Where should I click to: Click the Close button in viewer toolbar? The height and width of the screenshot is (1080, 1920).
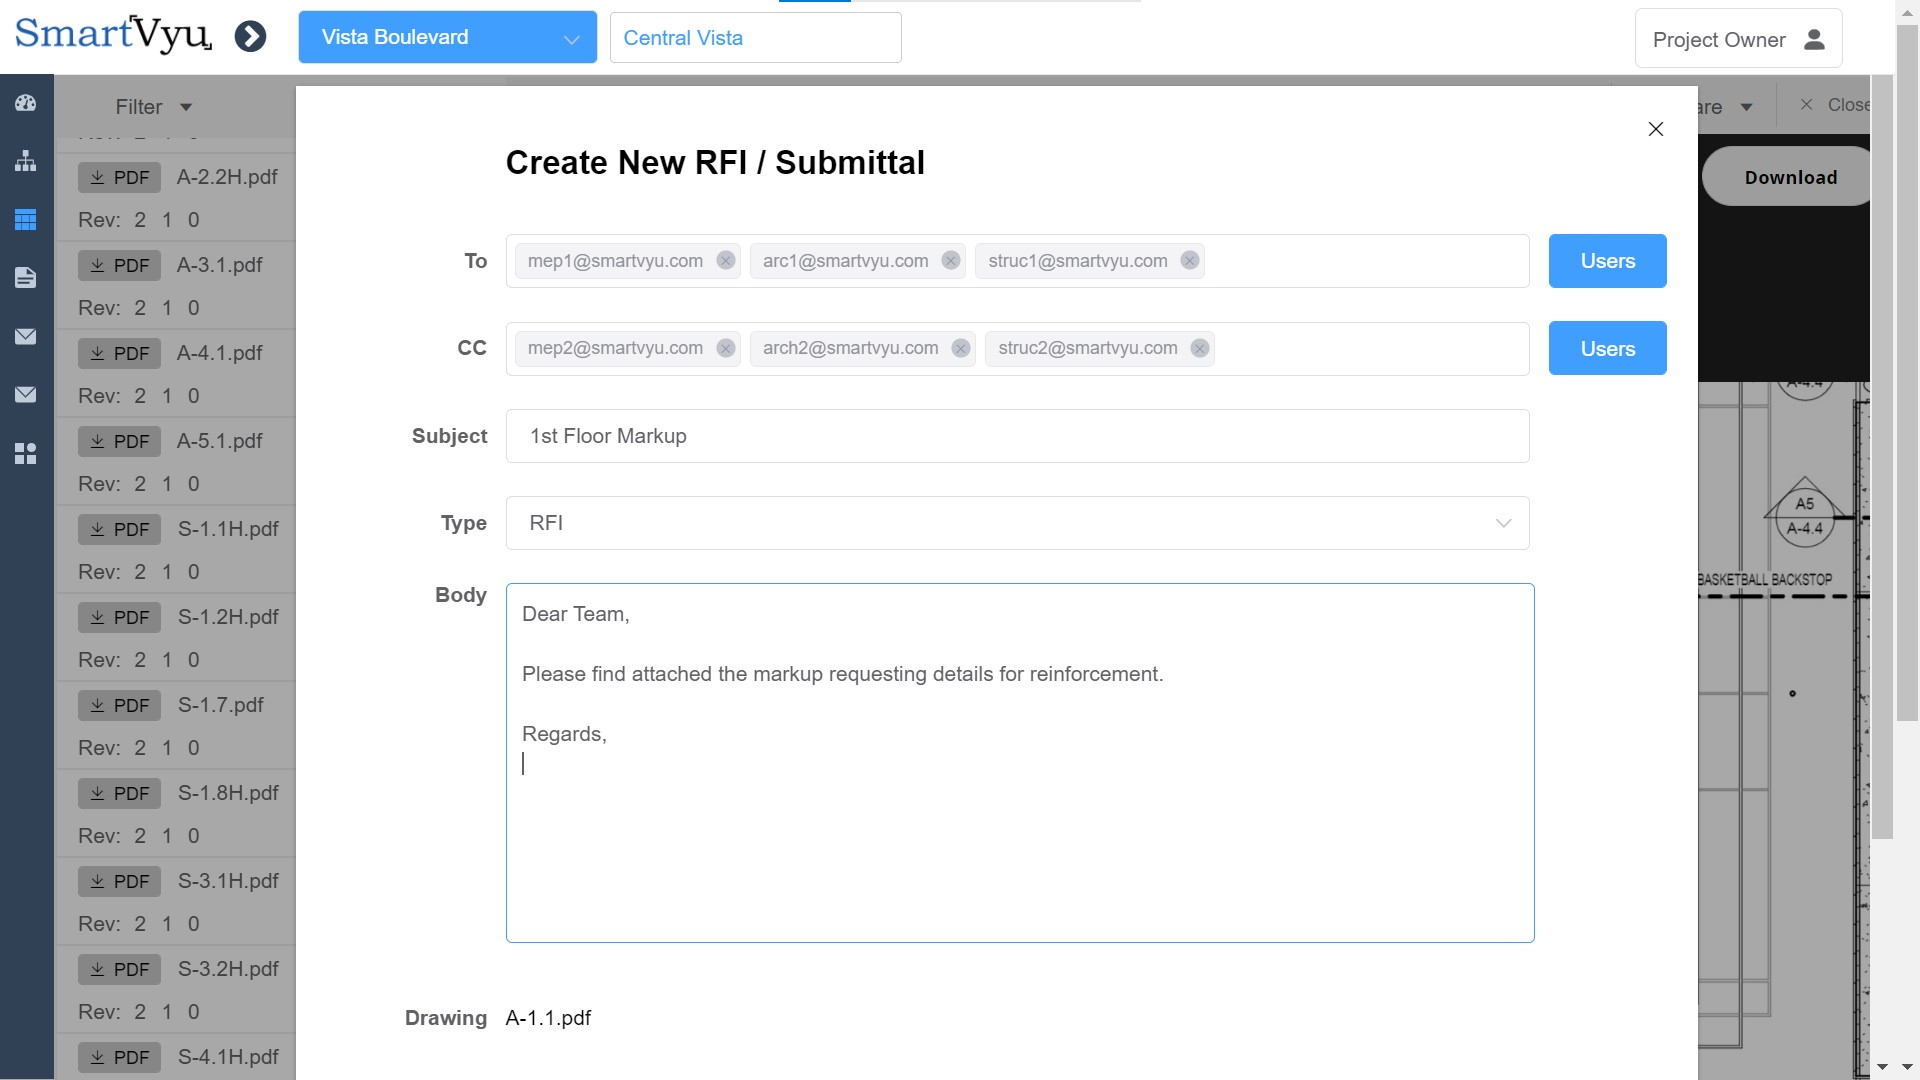[x=1834, y=105]
